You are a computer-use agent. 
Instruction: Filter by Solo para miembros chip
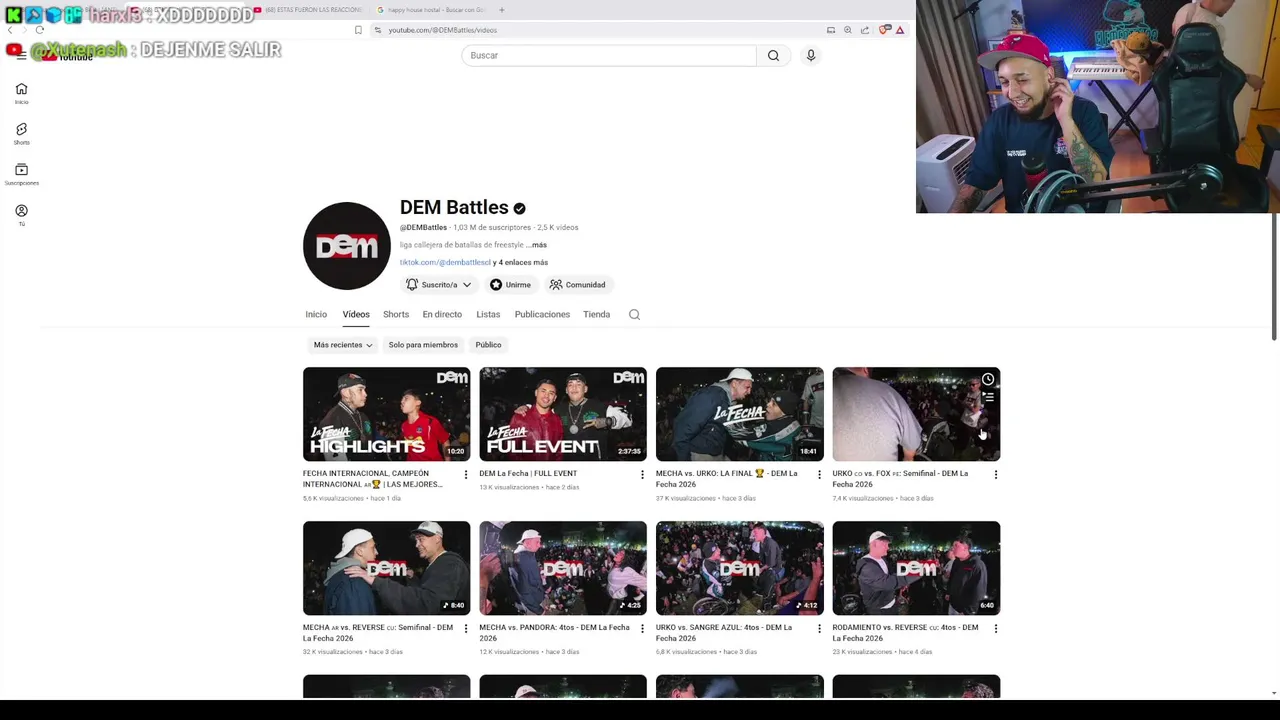tap(423, 345)
